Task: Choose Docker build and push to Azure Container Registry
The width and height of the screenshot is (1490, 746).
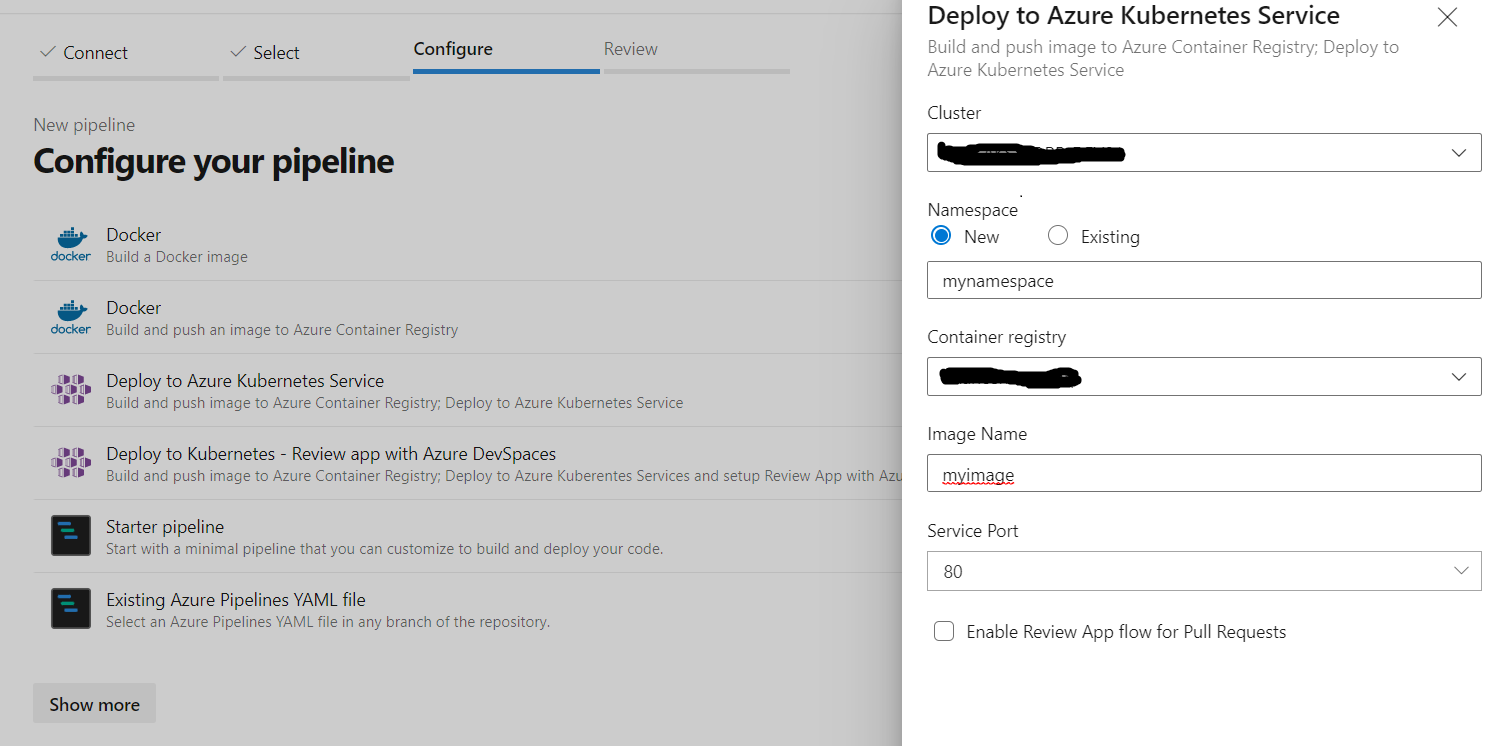Action: click(467, 317)
